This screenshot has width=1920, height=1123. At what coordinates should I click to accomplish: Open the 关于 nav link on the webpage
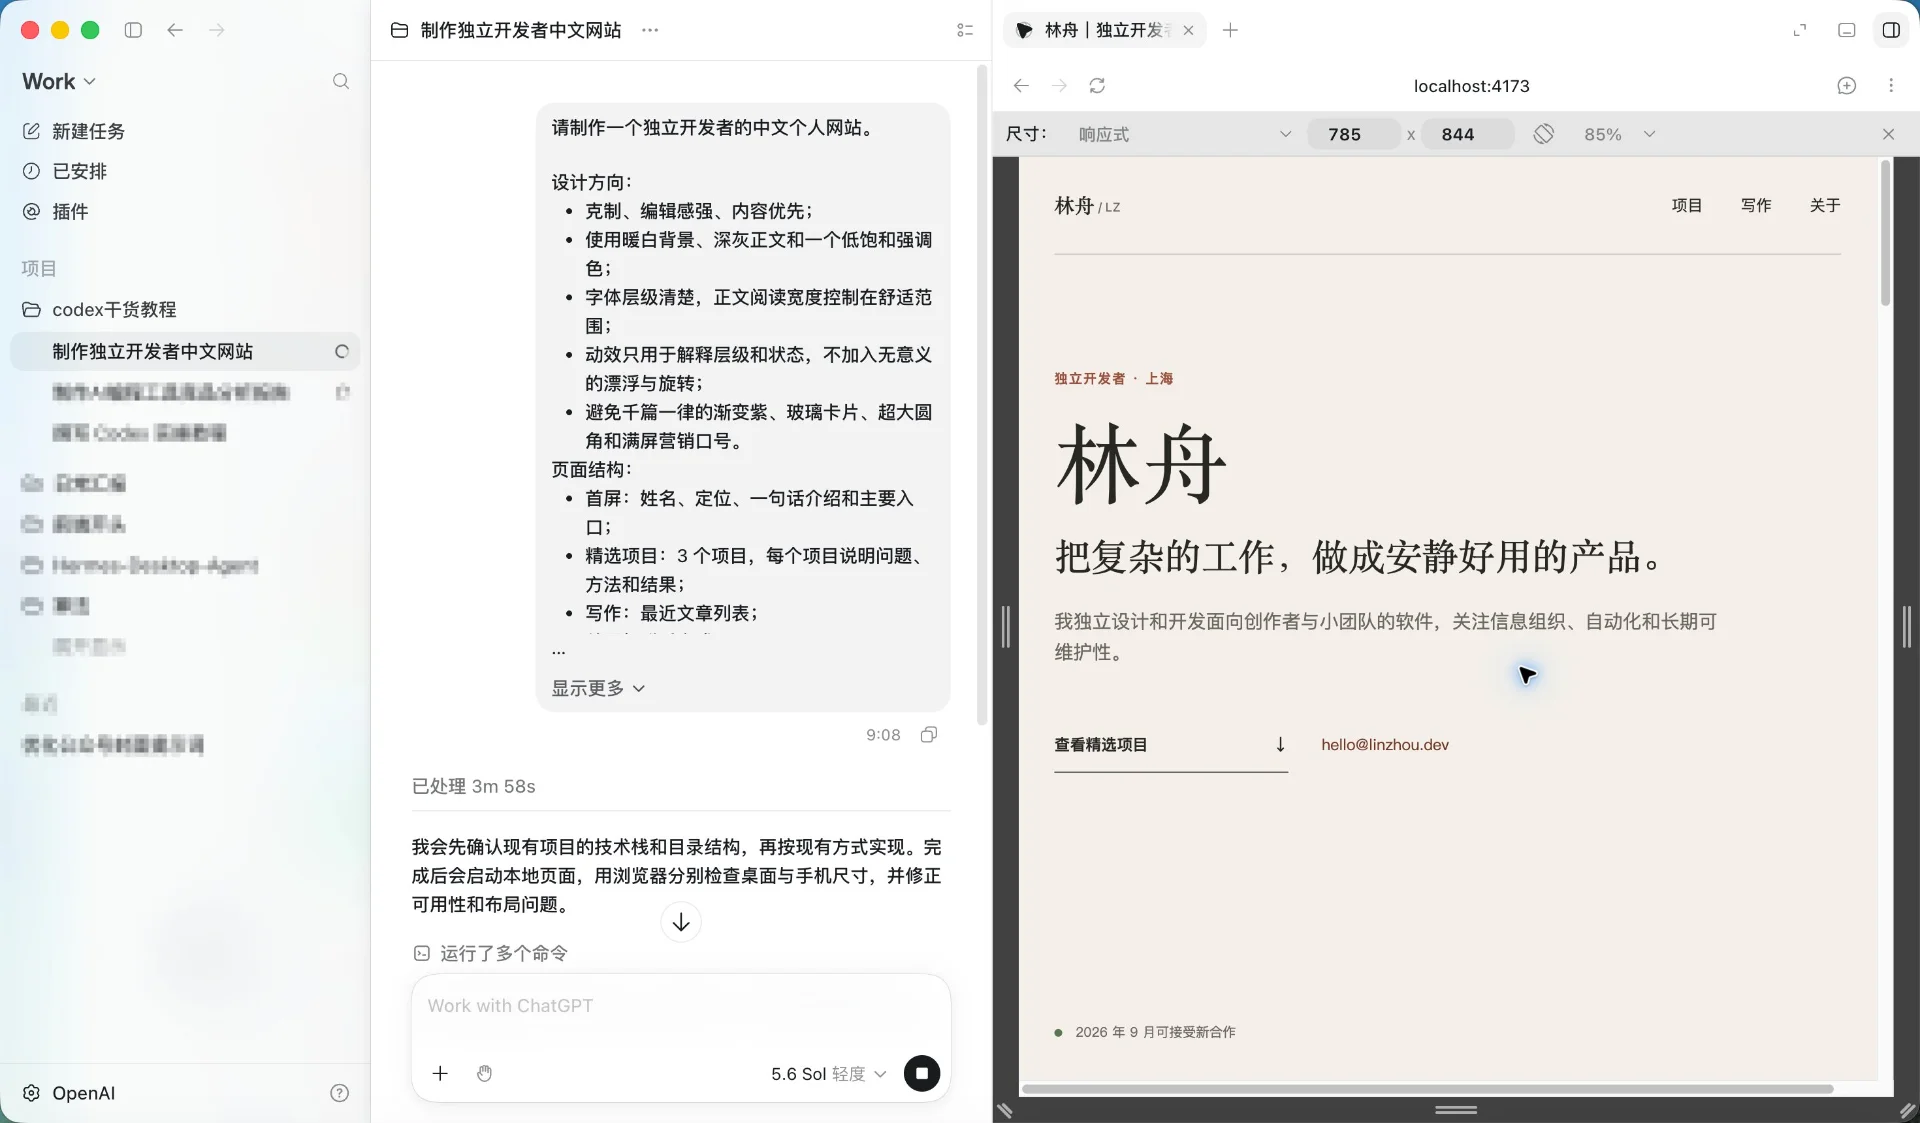pos(1825,205)
